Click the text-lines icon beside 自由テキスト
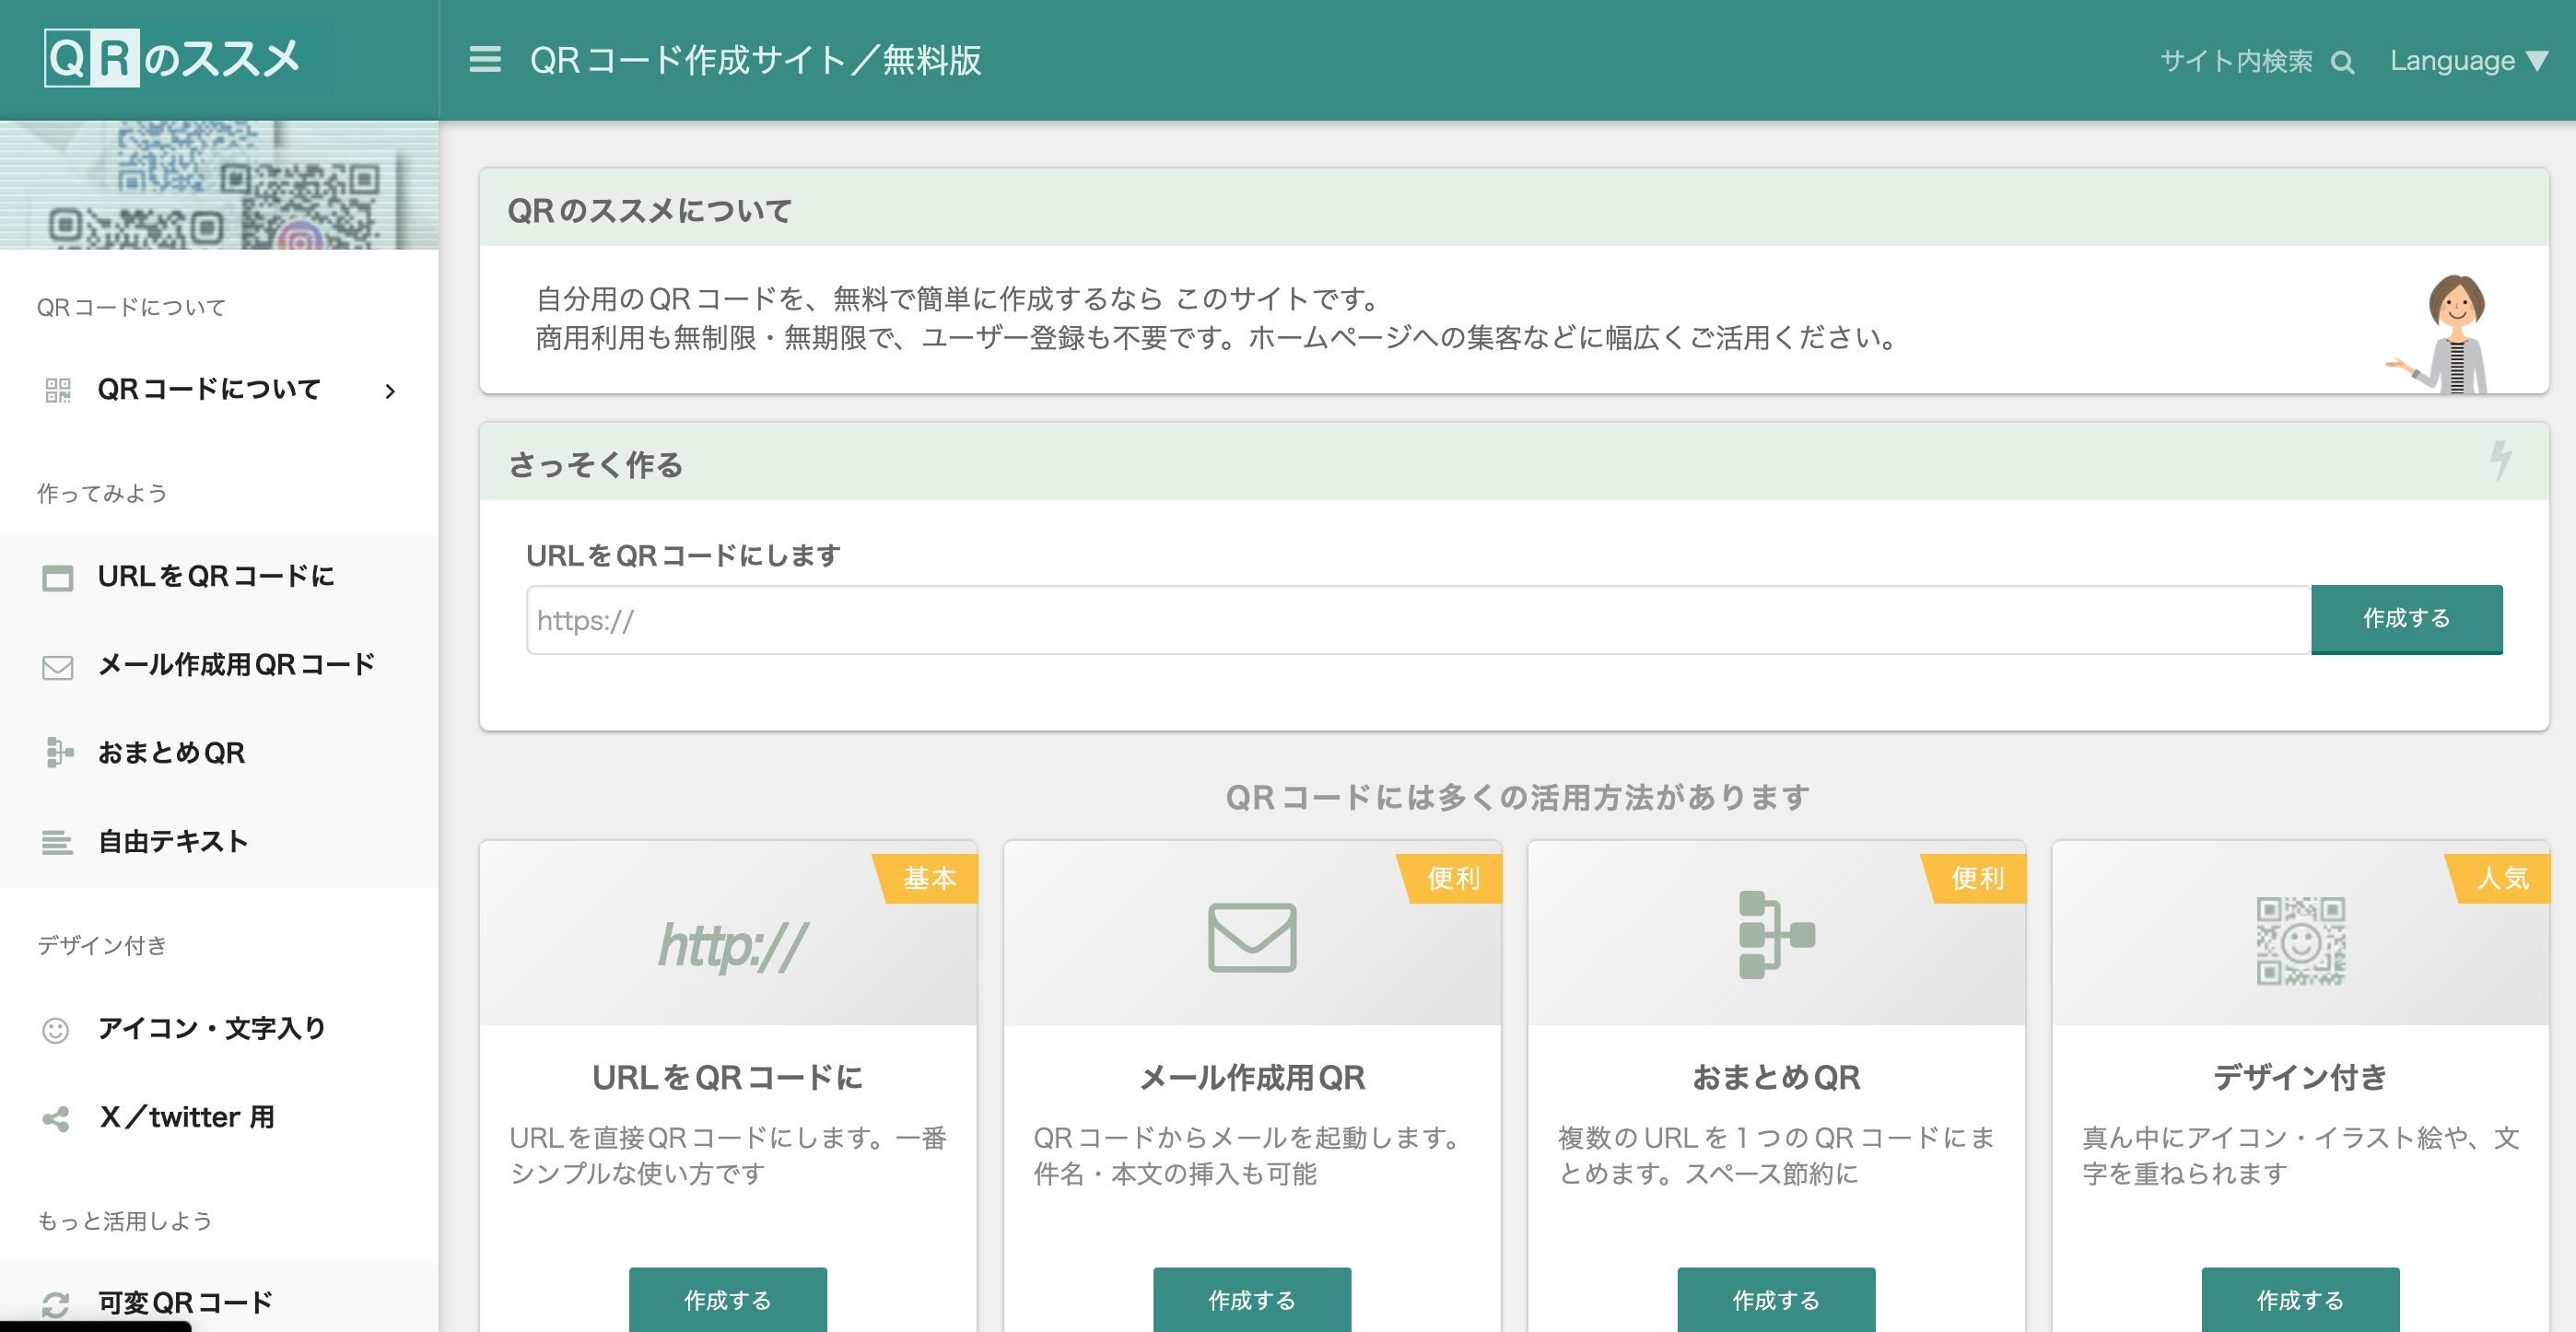This screenshot has width=2576, height=1332. 58,841
